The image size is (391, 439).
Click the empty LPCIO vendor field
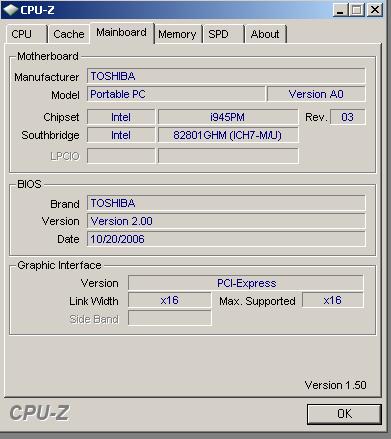click(x=121, y=156)
